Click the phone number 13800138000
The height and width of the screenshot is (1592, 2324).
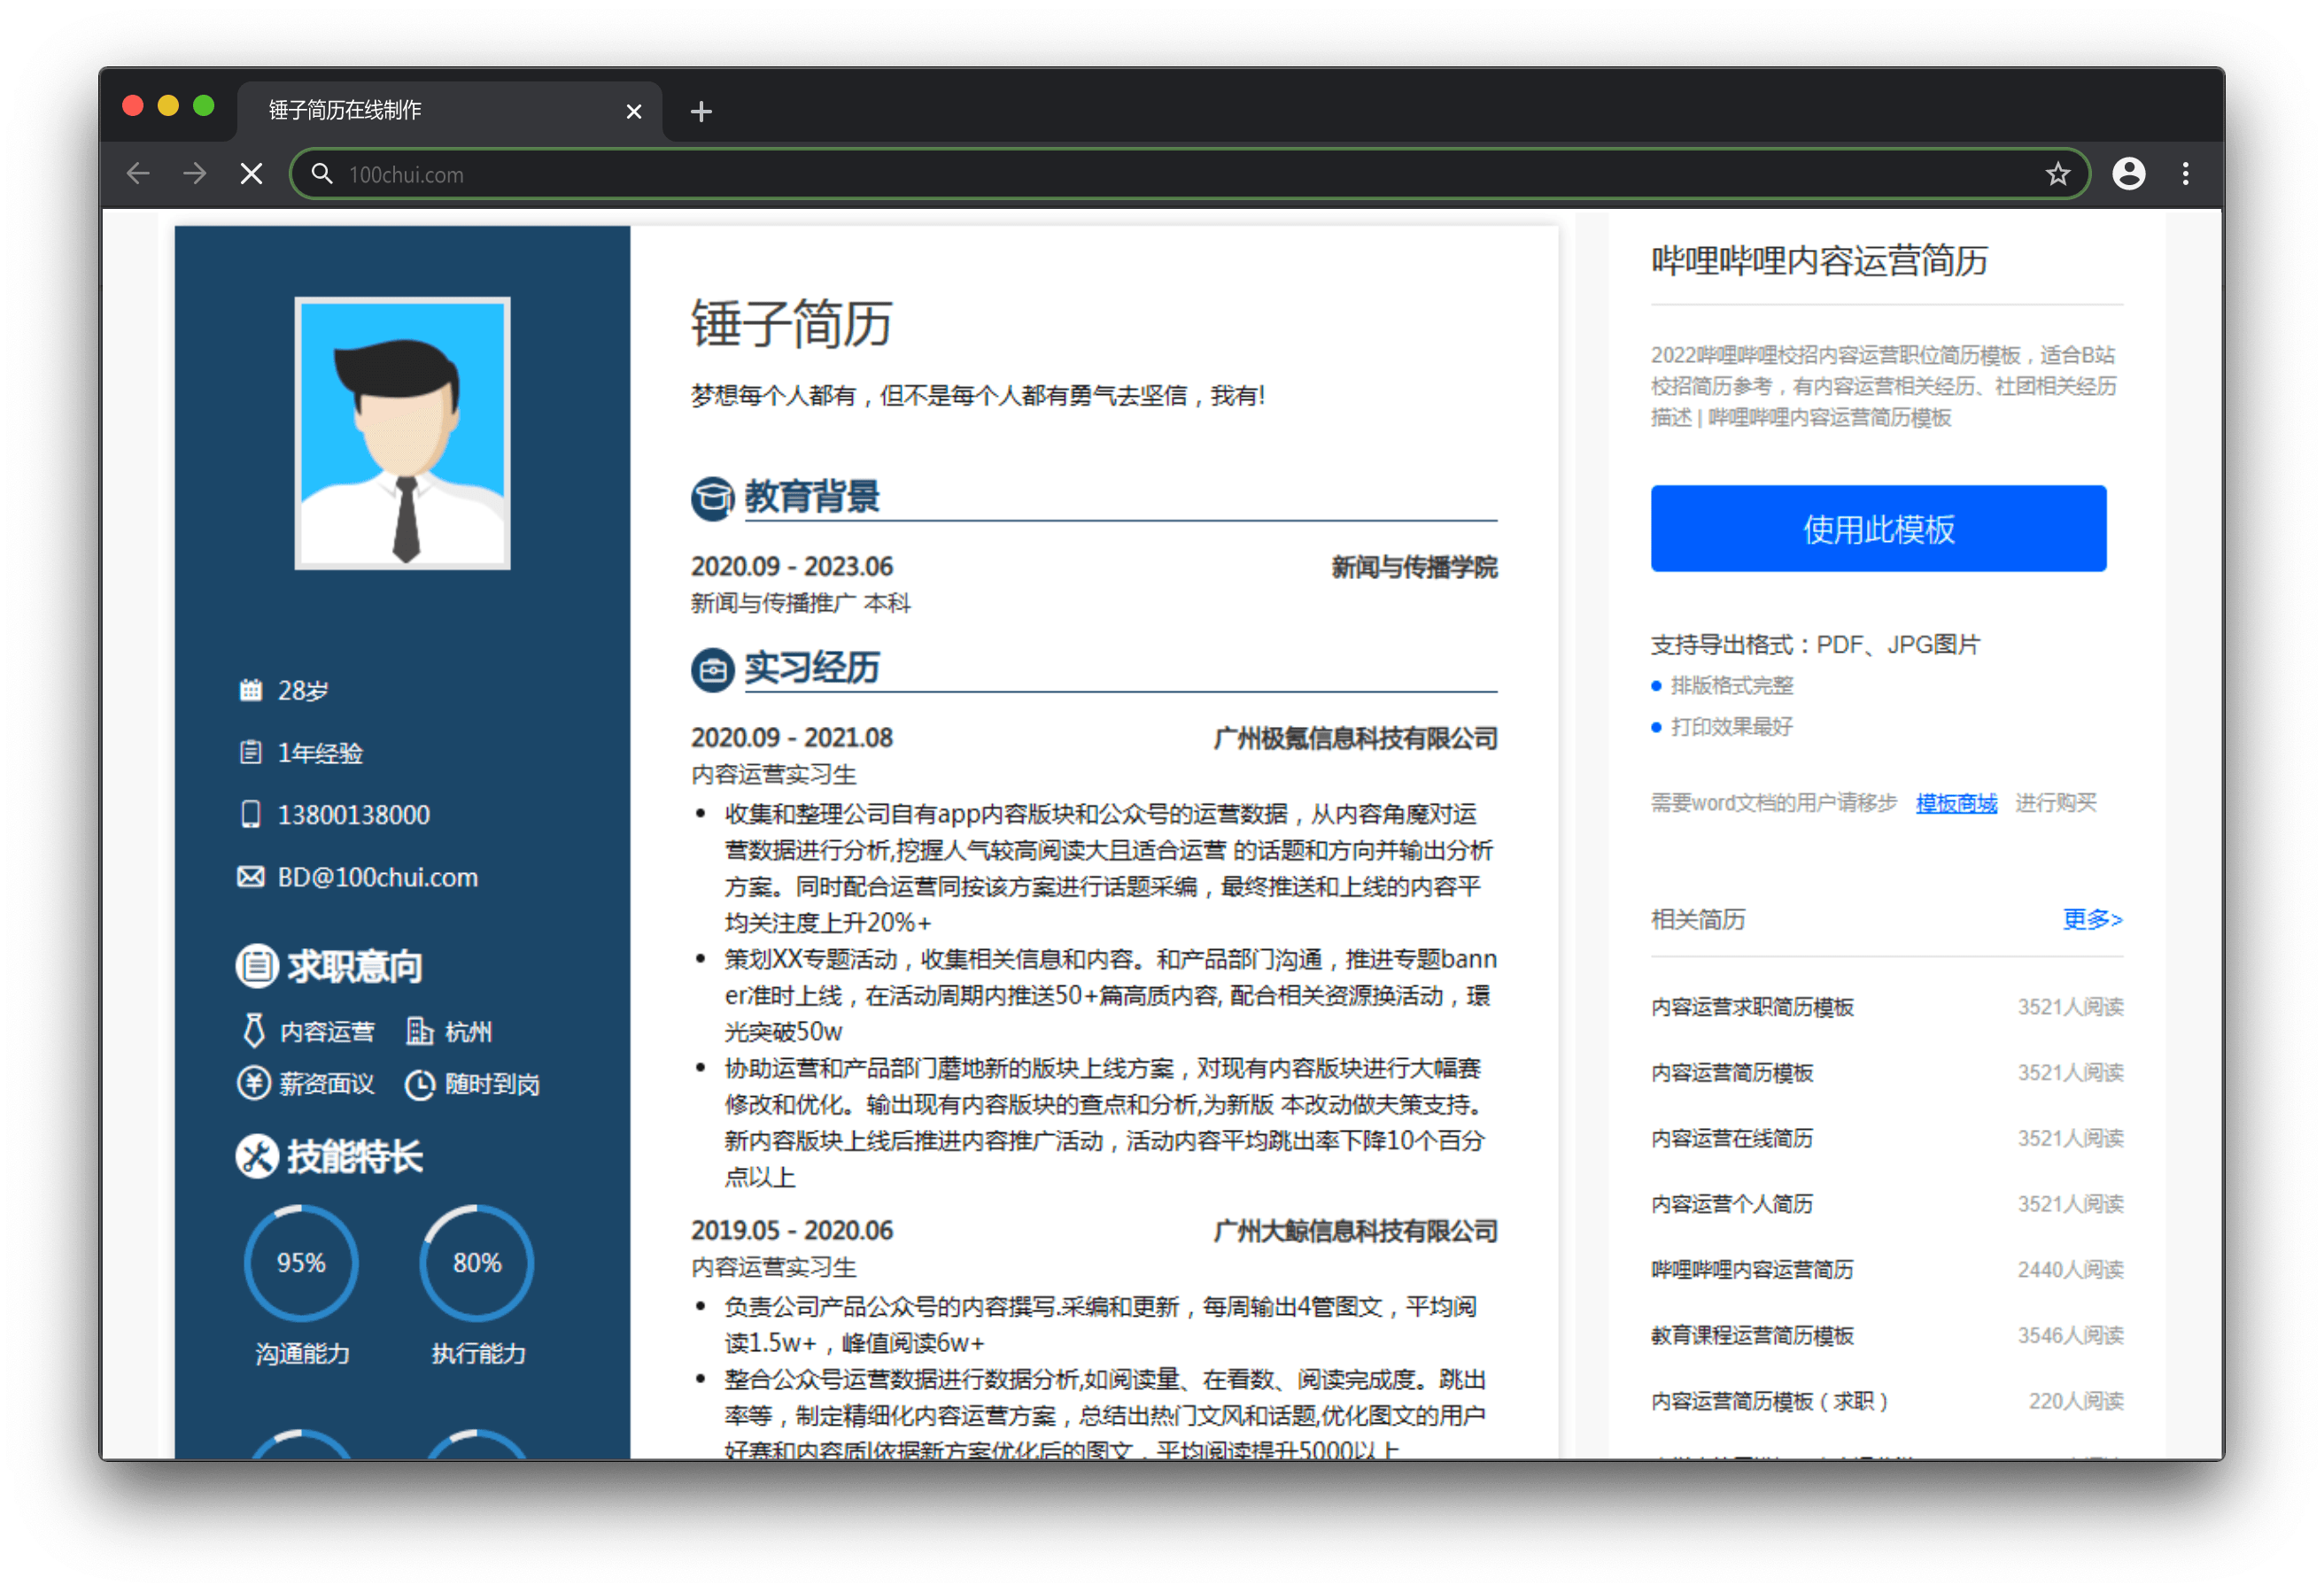point(354,814)
